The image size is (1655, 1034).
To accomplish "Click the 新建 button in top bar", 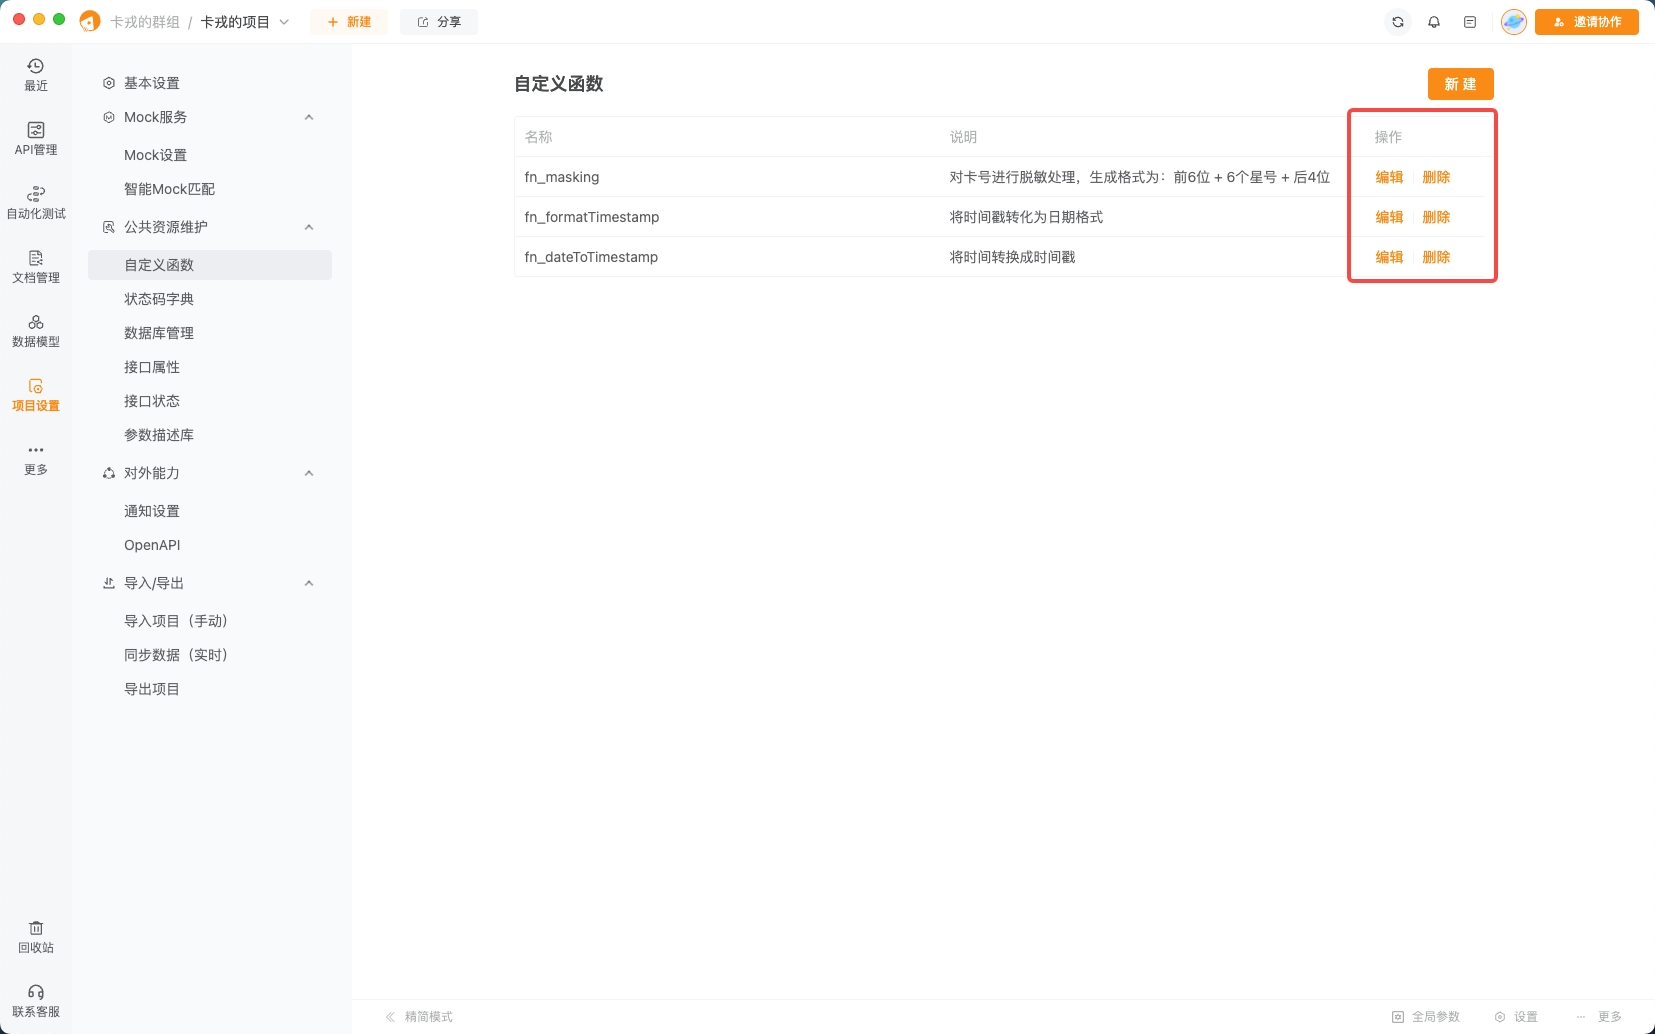I will click(349, 22).
